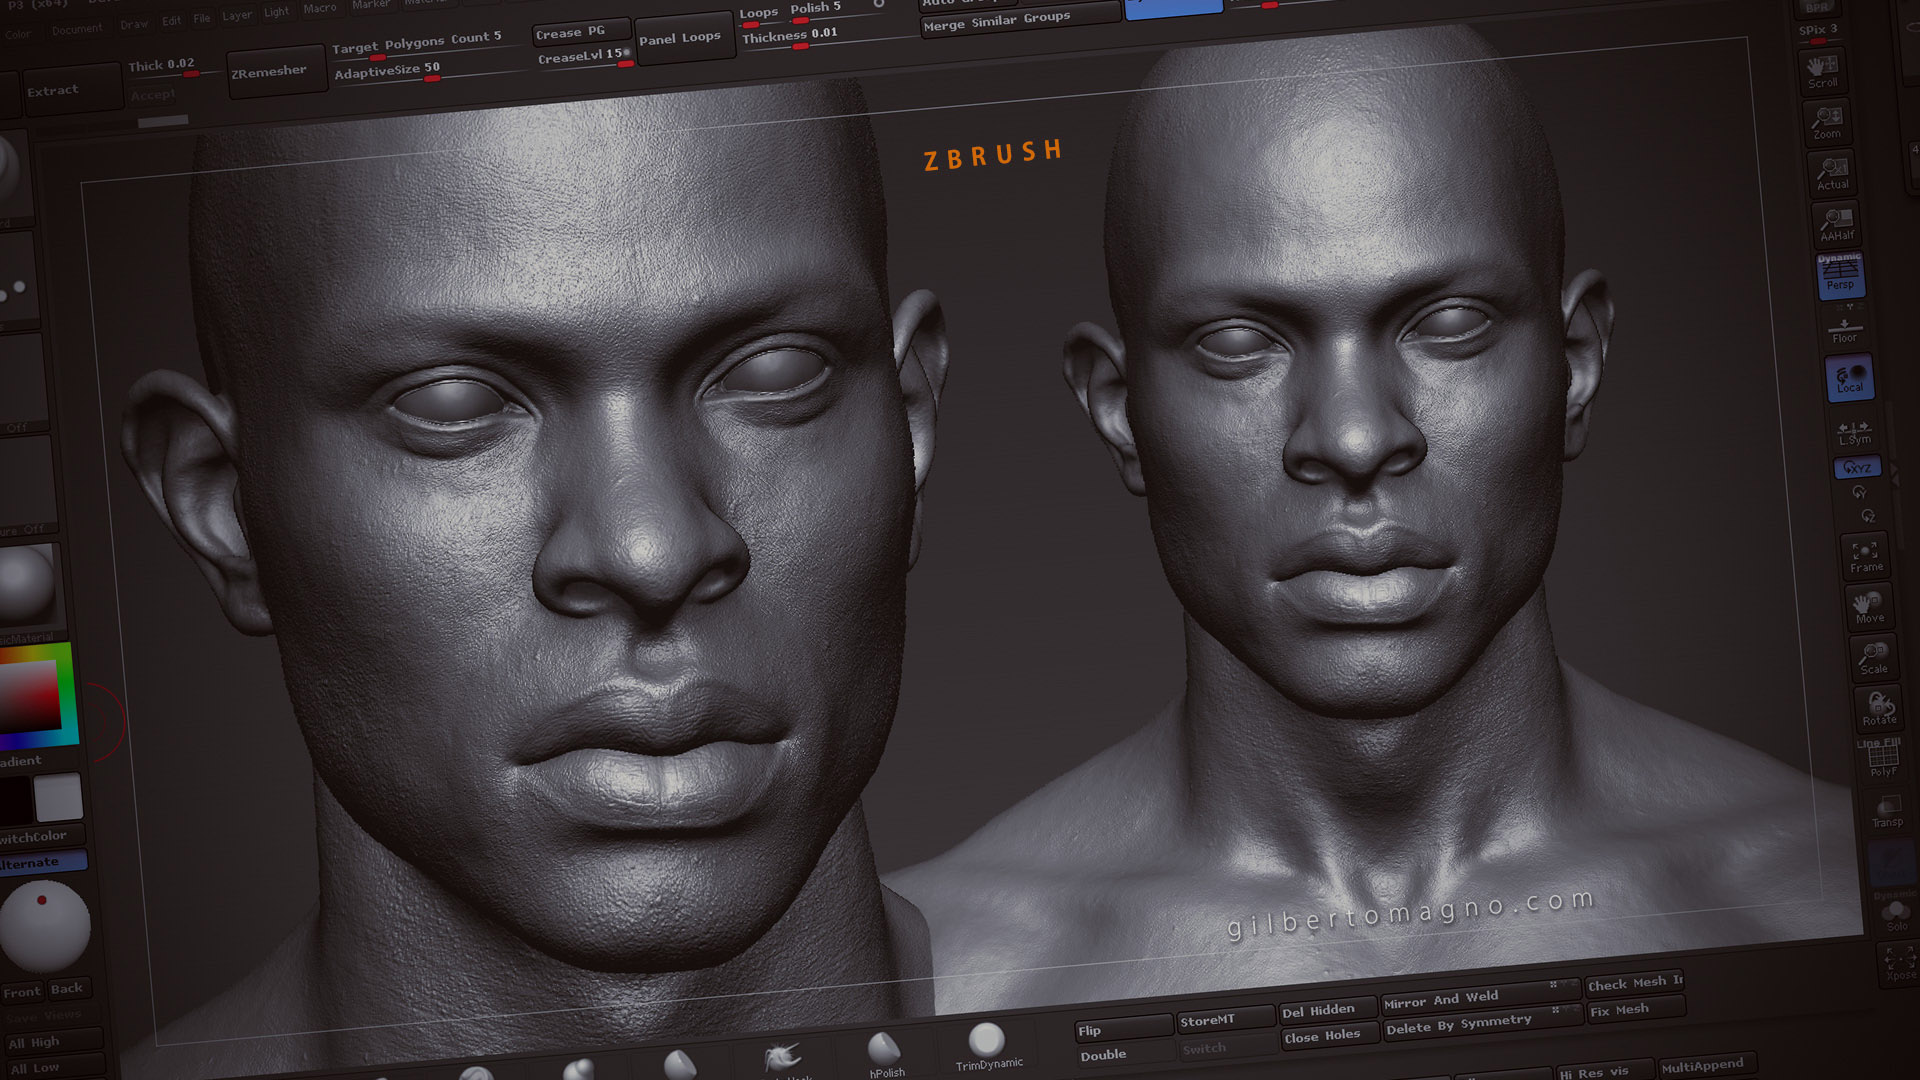
Task: Select the Zoom canvas tool
Action: 1827,123
